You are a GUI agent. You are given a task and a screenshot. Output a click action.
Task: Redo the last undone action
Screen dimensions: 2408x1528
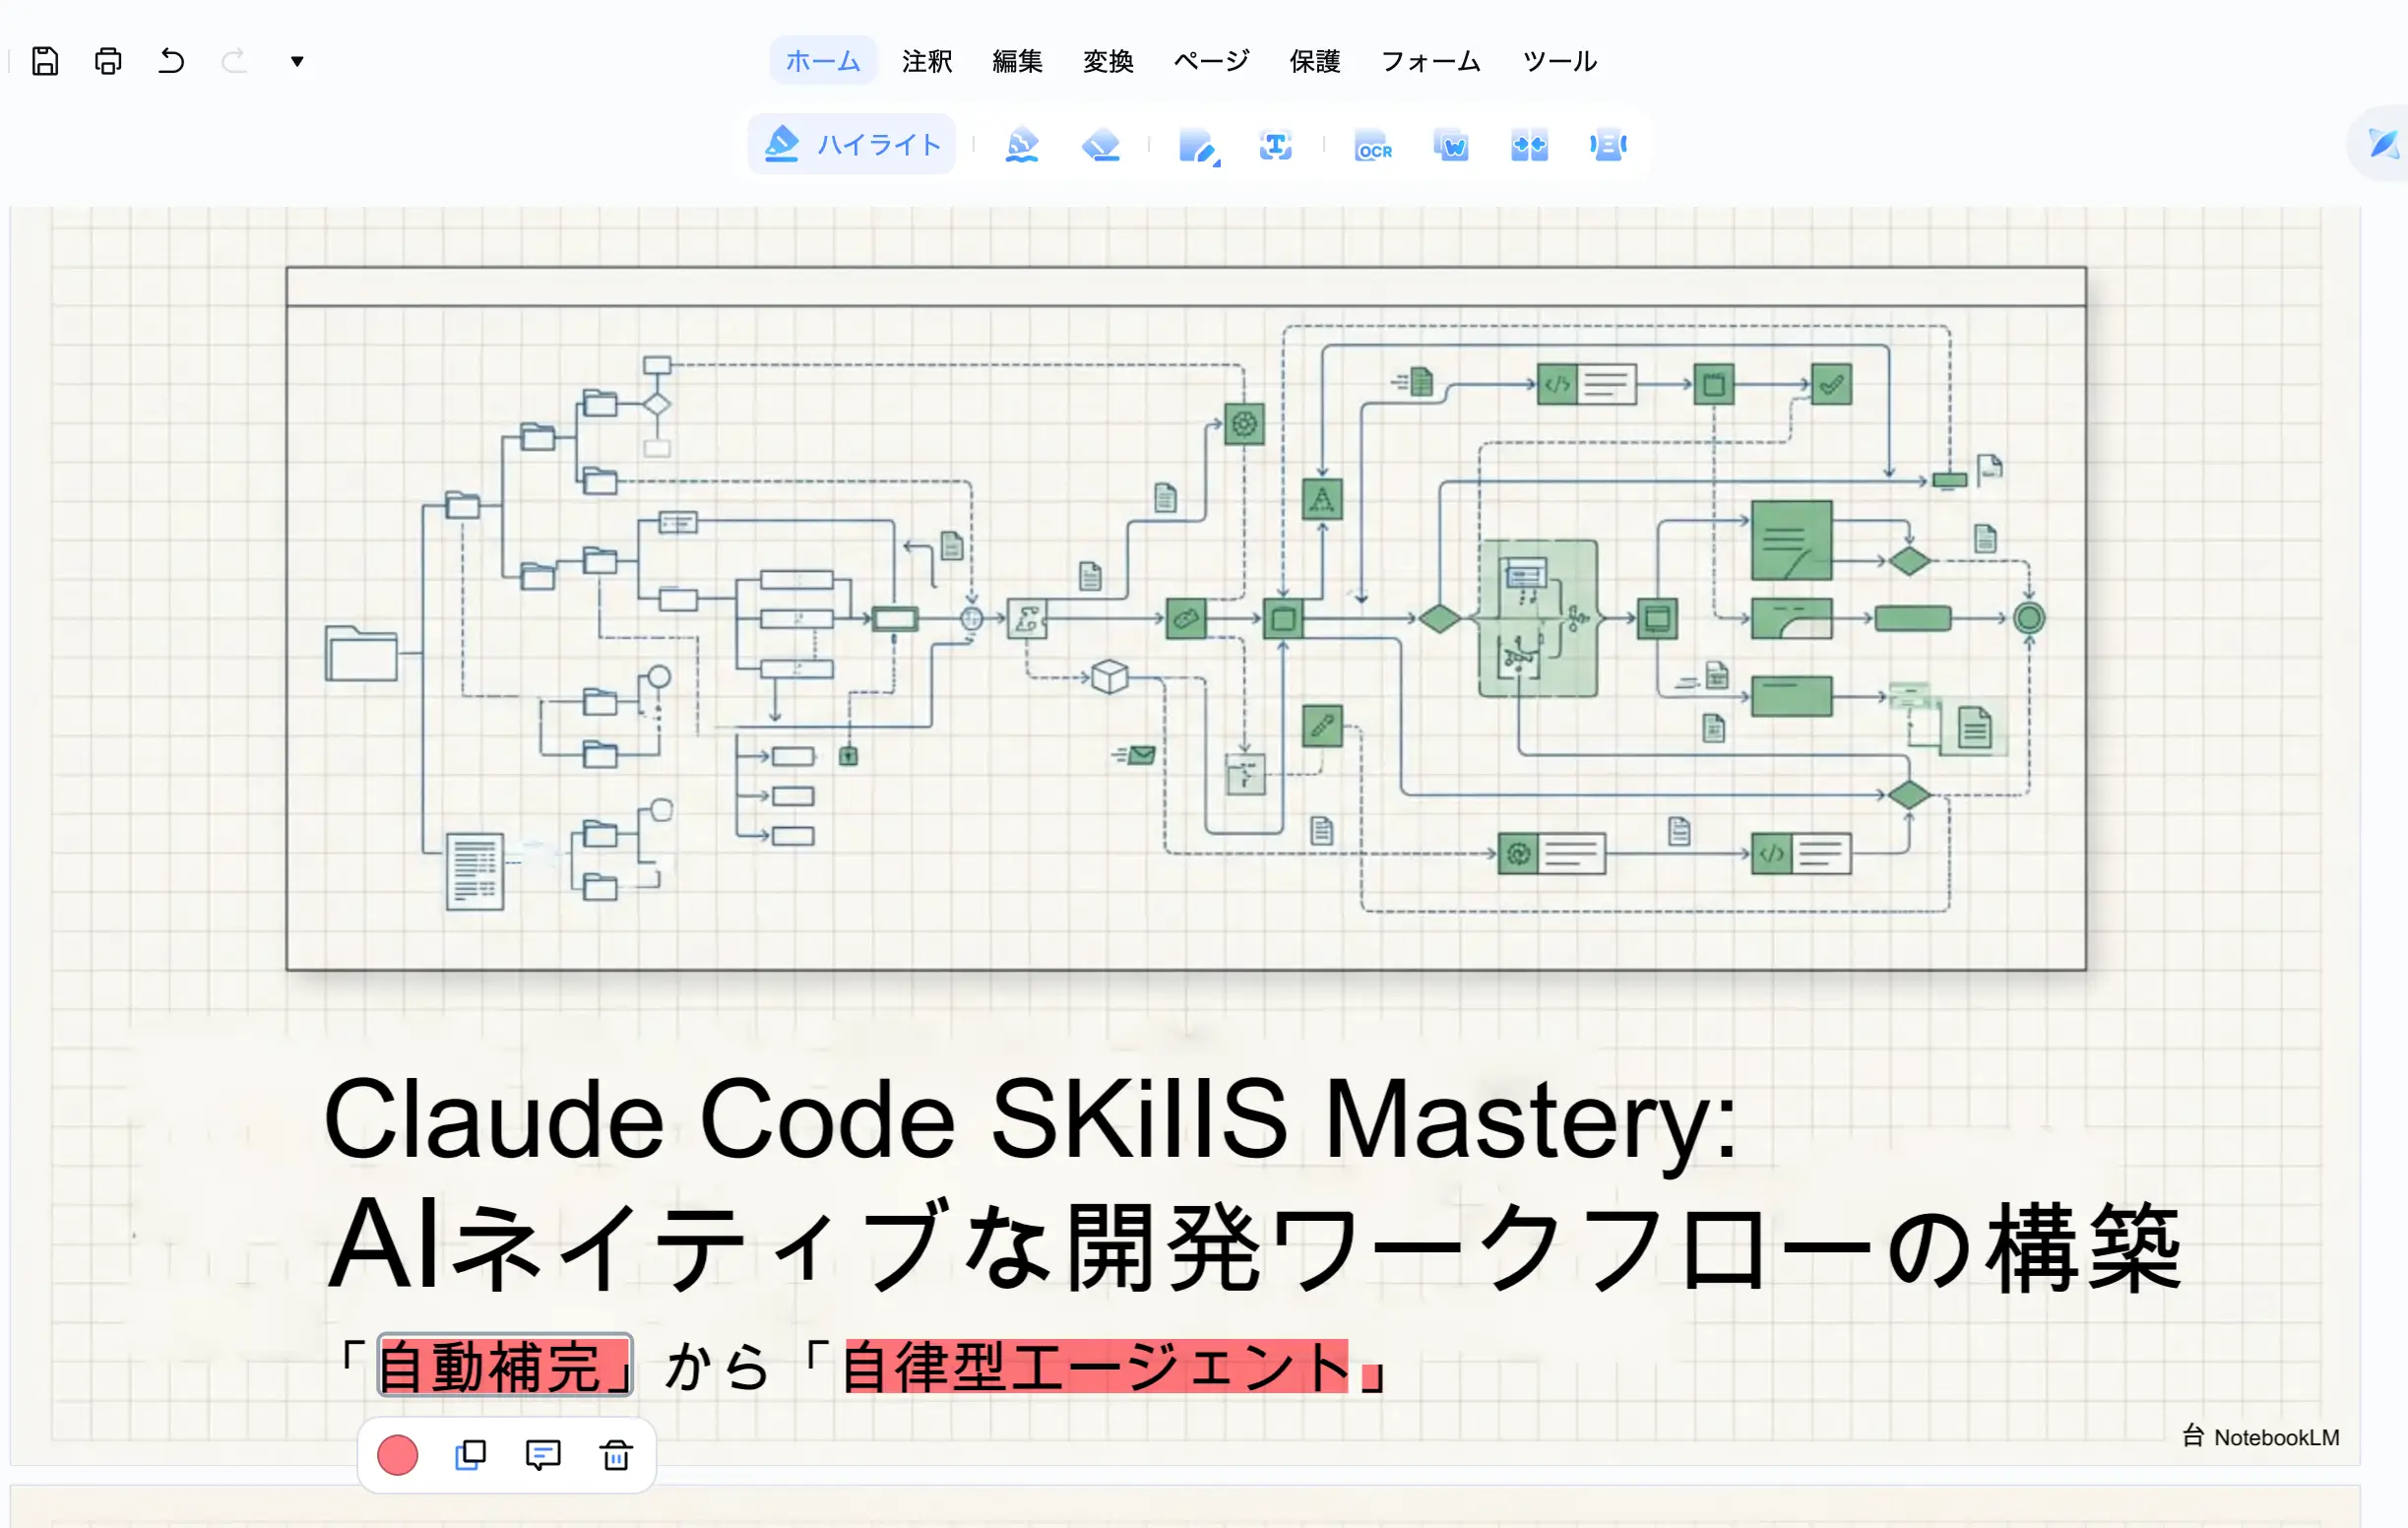coord(234,61)
